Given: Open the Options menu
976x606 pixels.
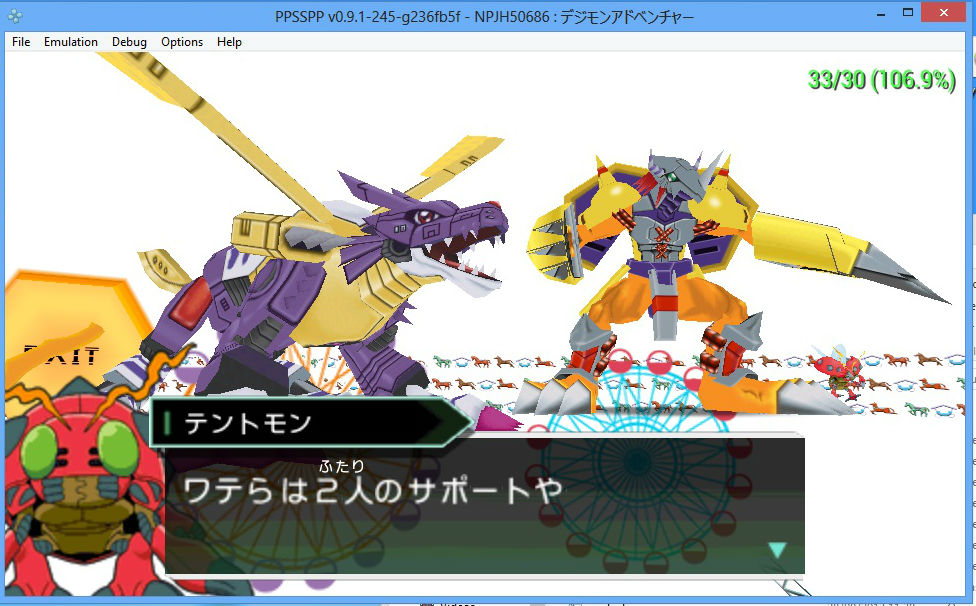Looking at the screenshot, I should point(182,42).
